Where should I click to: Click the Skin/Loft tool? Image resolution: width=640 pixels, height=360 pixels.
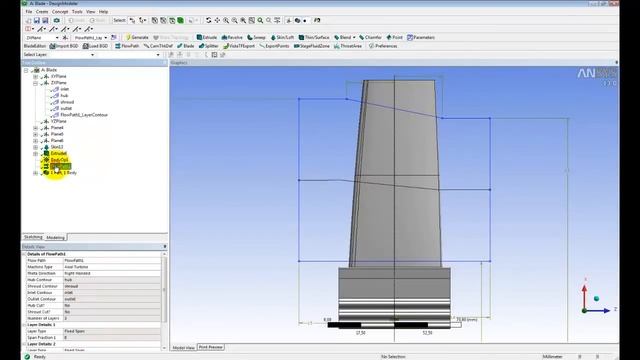[x=282, y=37]
